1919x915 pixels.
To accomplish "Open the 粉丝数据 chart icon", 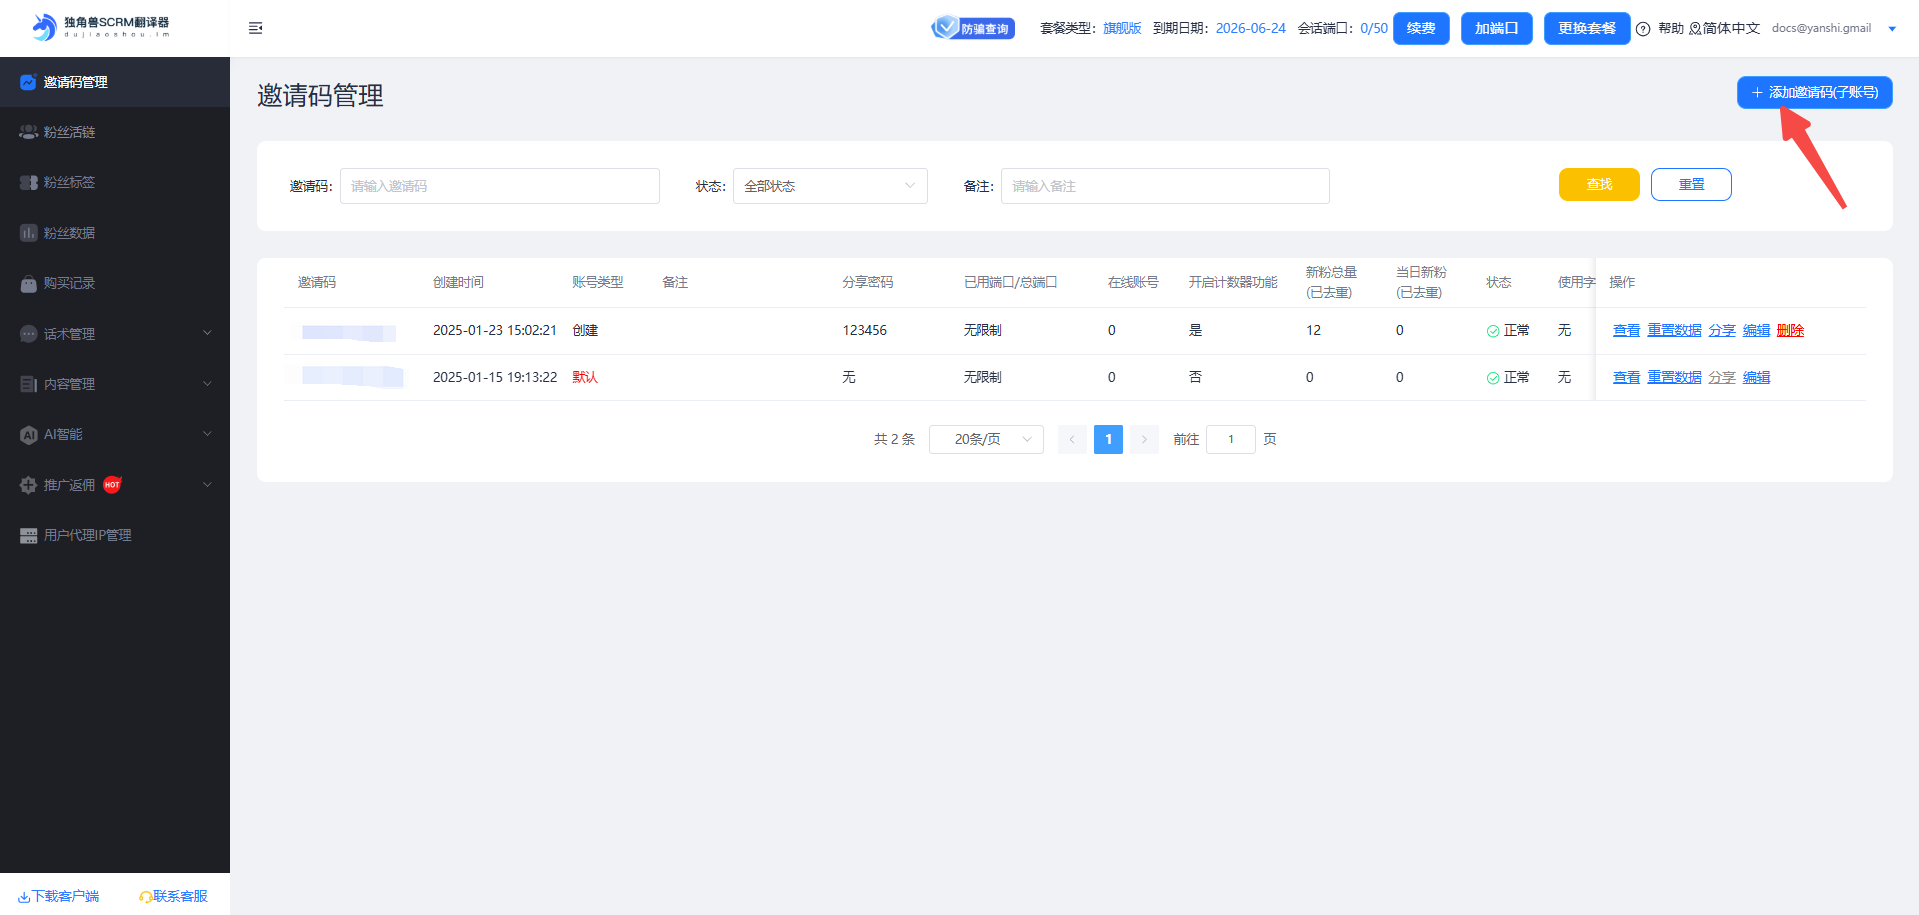I will click(29, 233).
